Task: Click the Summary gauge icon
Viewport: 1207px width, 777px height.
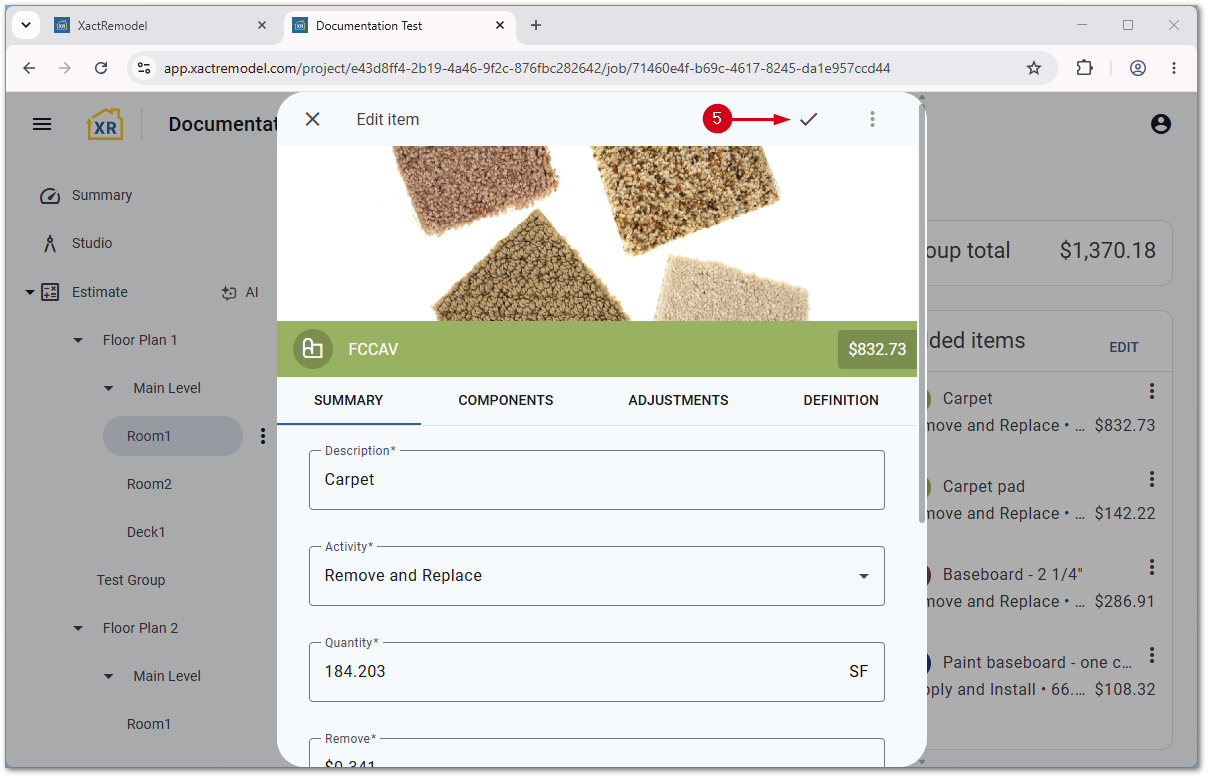Action: [50, 196]
